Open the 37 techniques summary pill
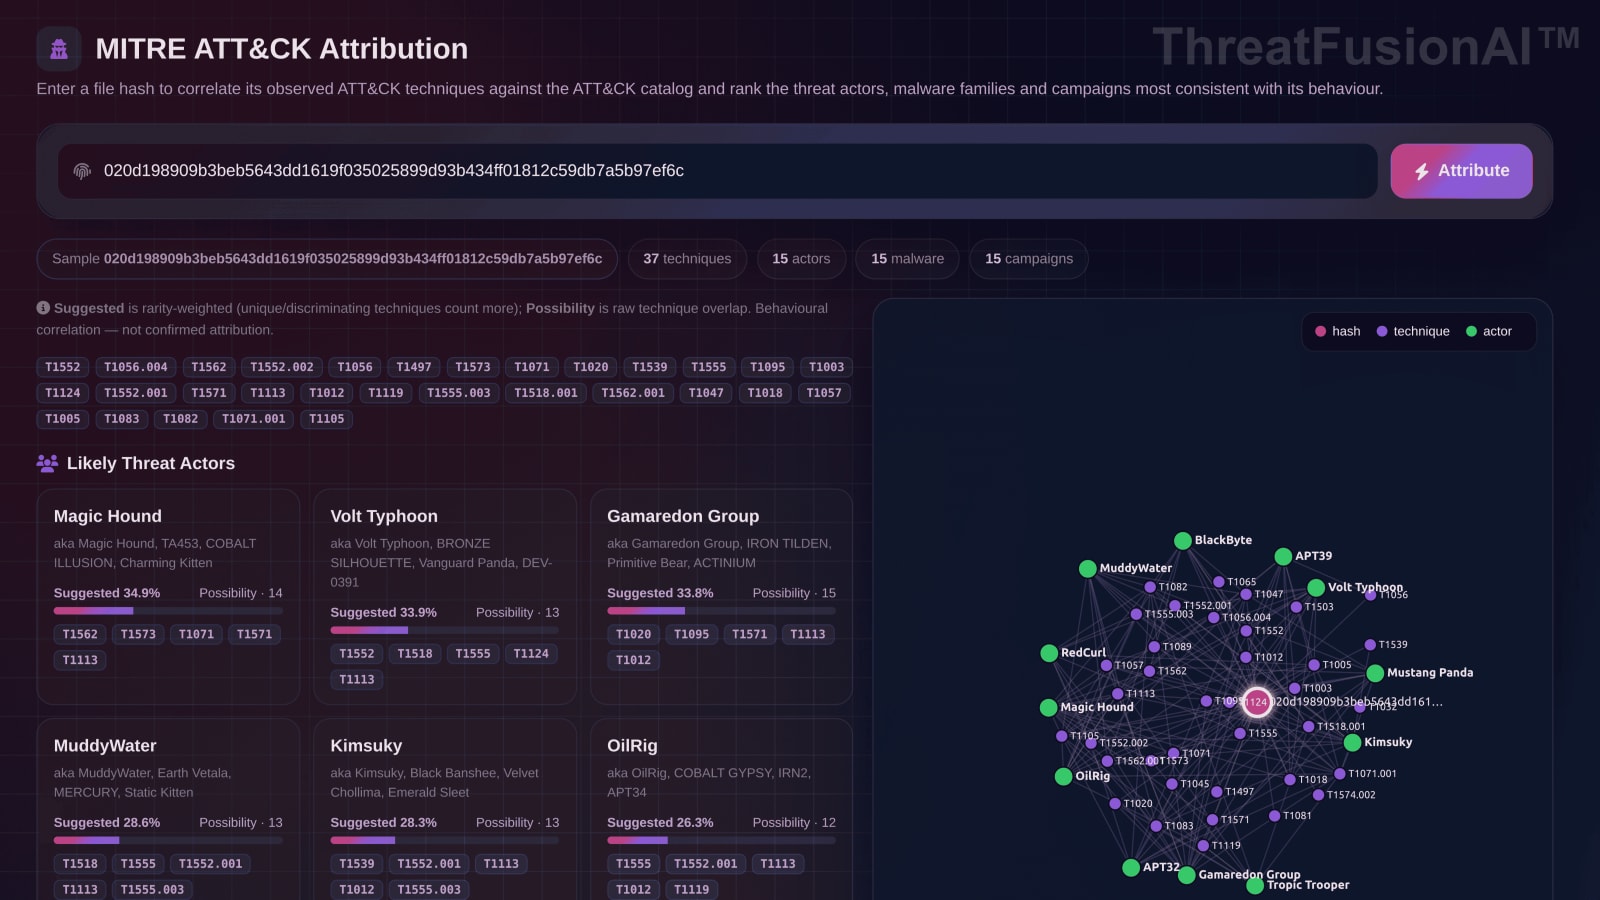 687,259
